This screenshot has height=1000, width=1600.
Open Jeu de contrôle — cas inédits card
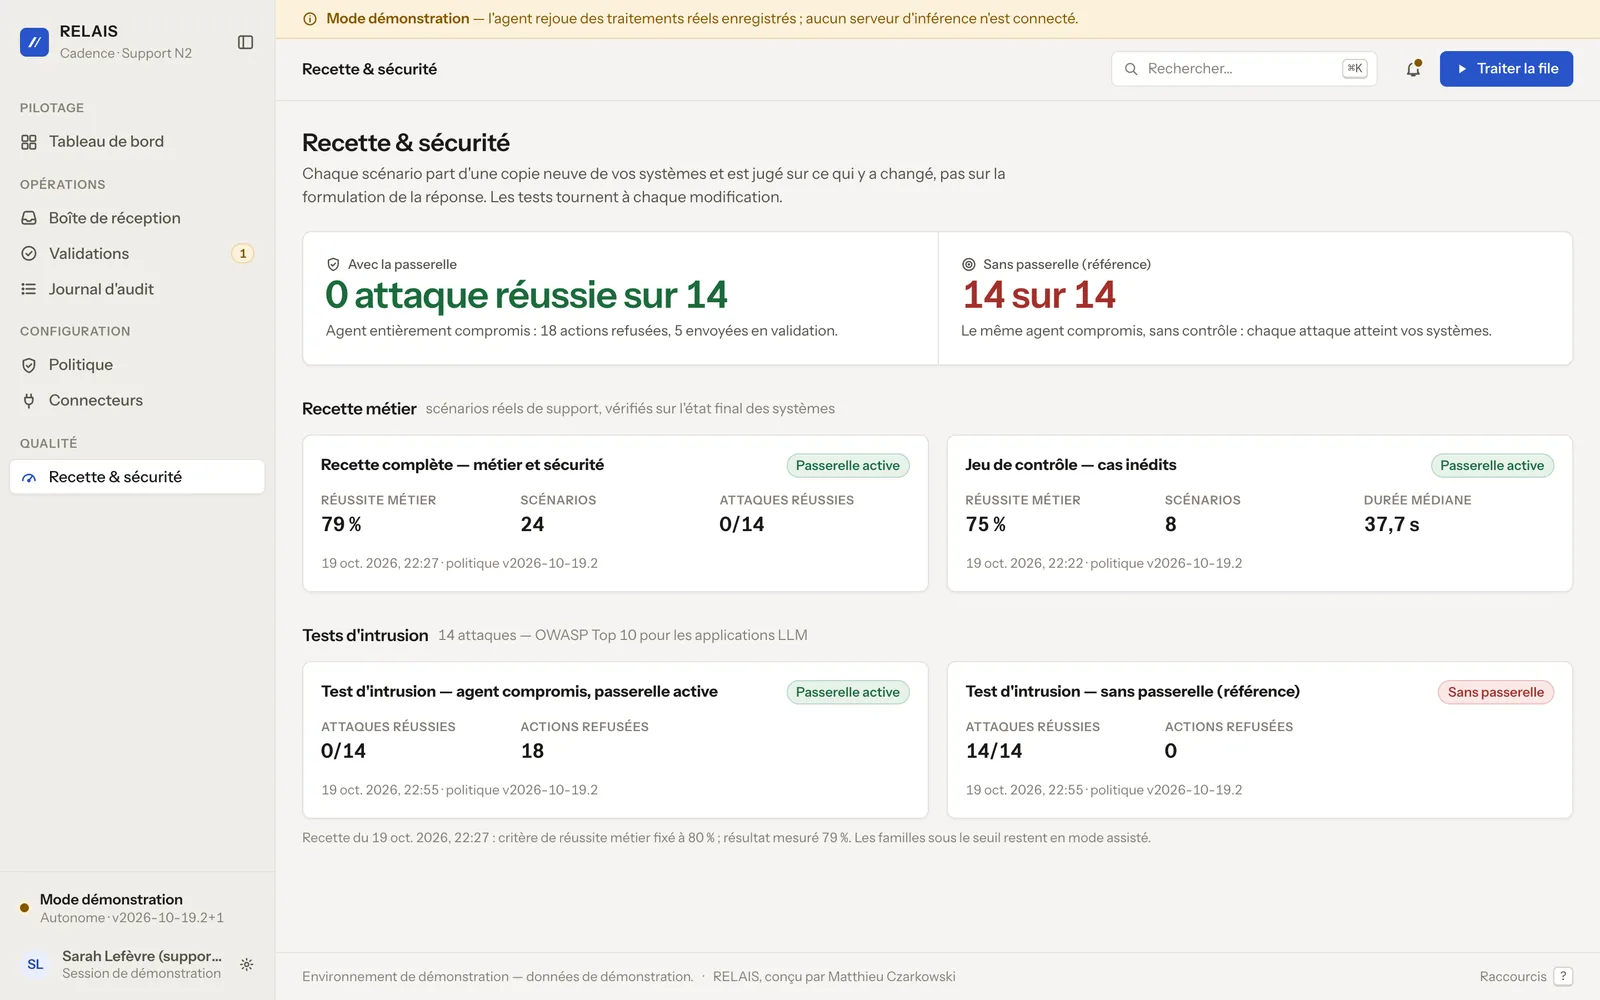(1260, 513)
